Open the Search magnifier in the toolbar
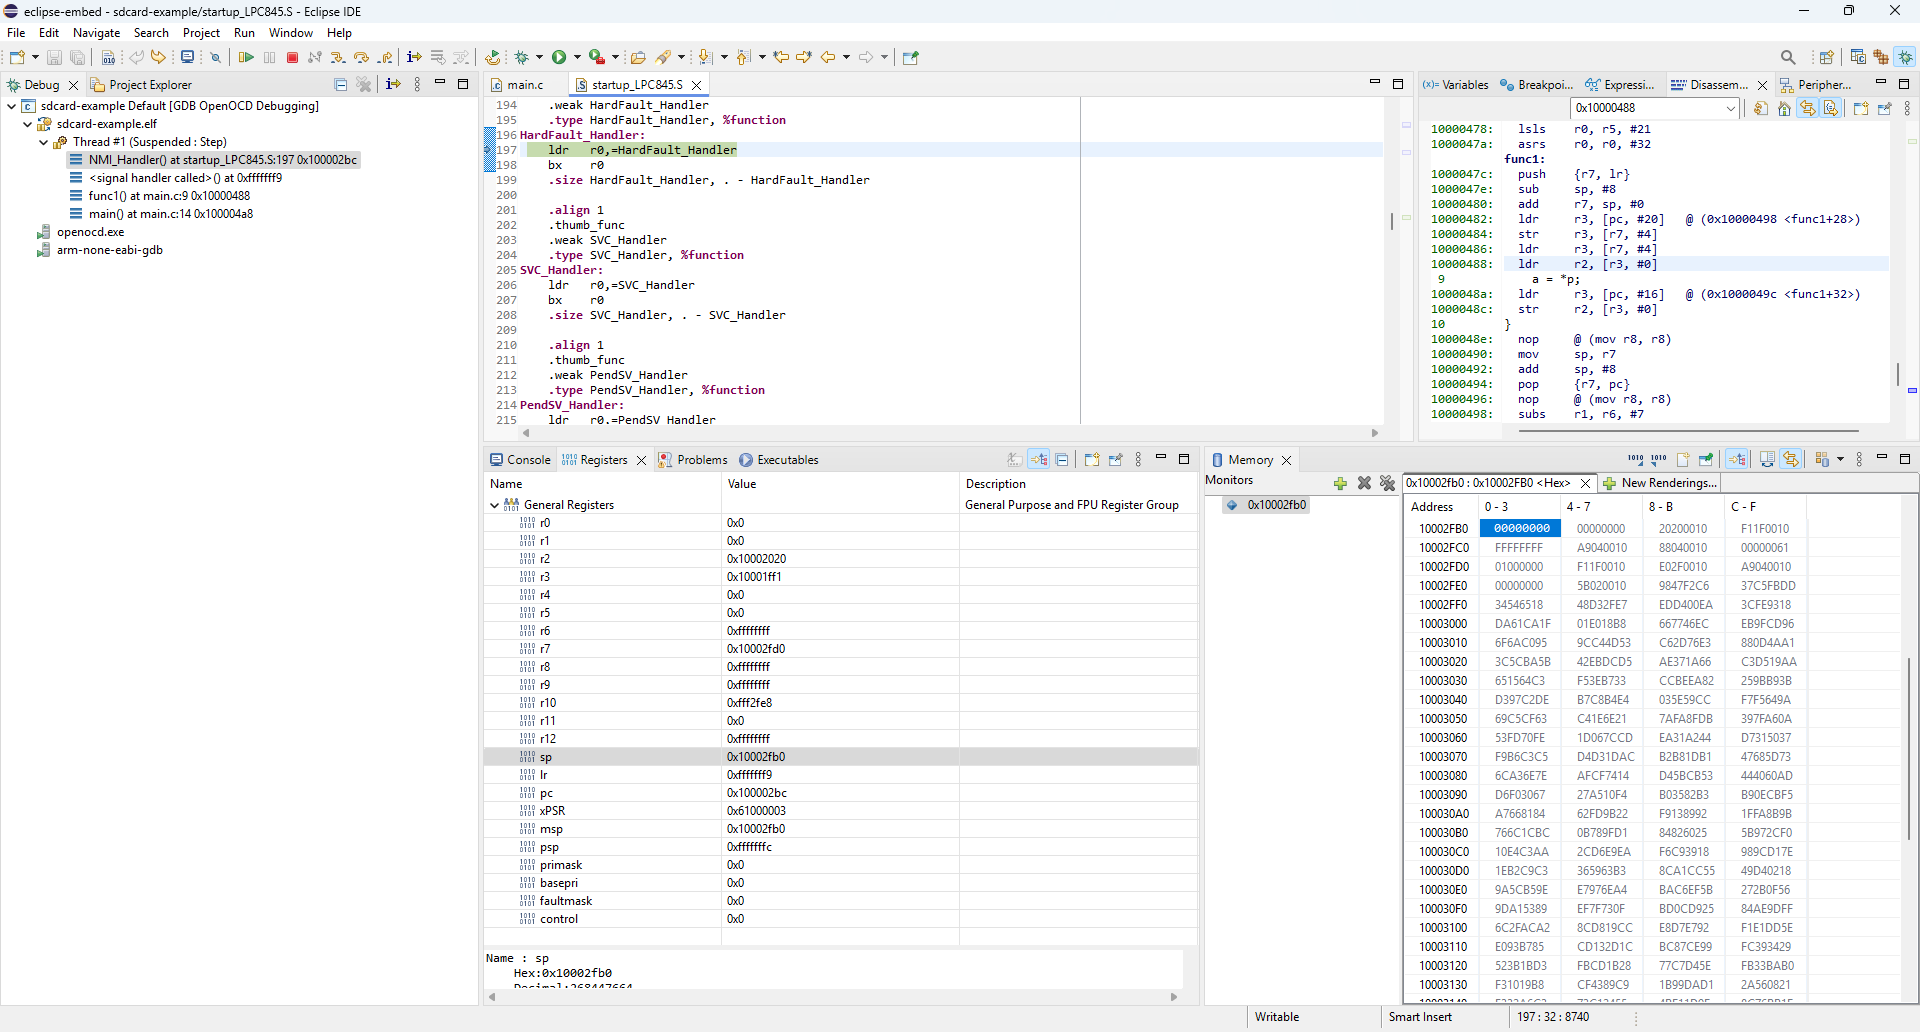Viewport: 1920px width, 1032px height. point(1788,57)
